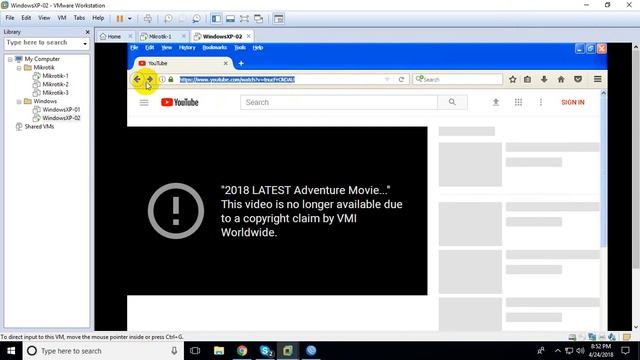The image size is (640, 360).
Task: Open VMware Tabs menu
Action: (x=79, y=18)
